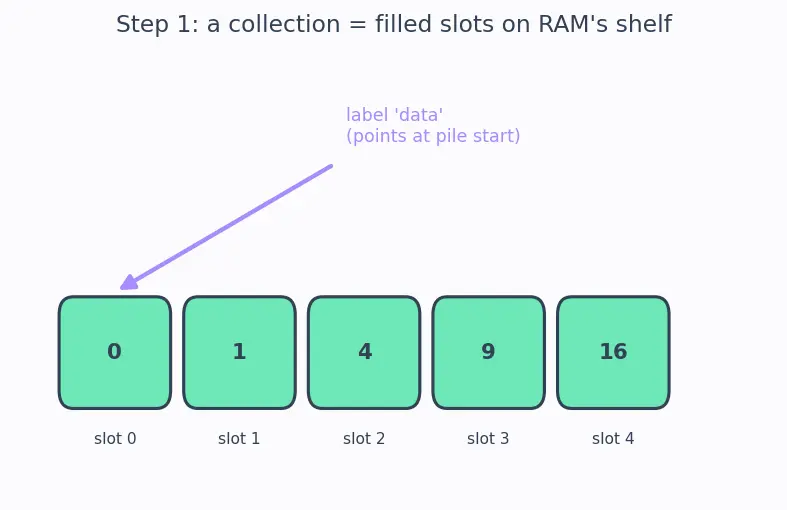Click "RAM's shelf" in the heading

tap(605, 24)
